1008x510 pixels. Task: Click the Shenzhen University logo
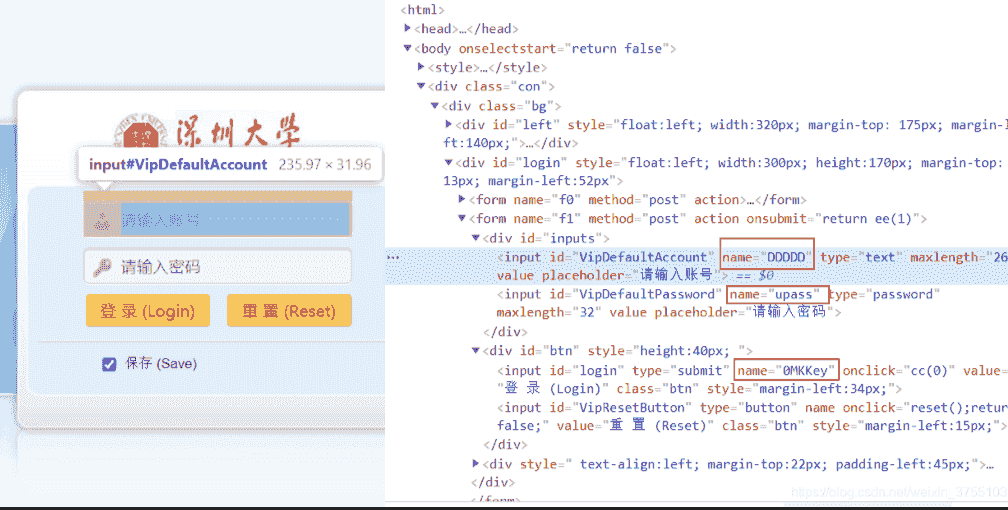207,132
